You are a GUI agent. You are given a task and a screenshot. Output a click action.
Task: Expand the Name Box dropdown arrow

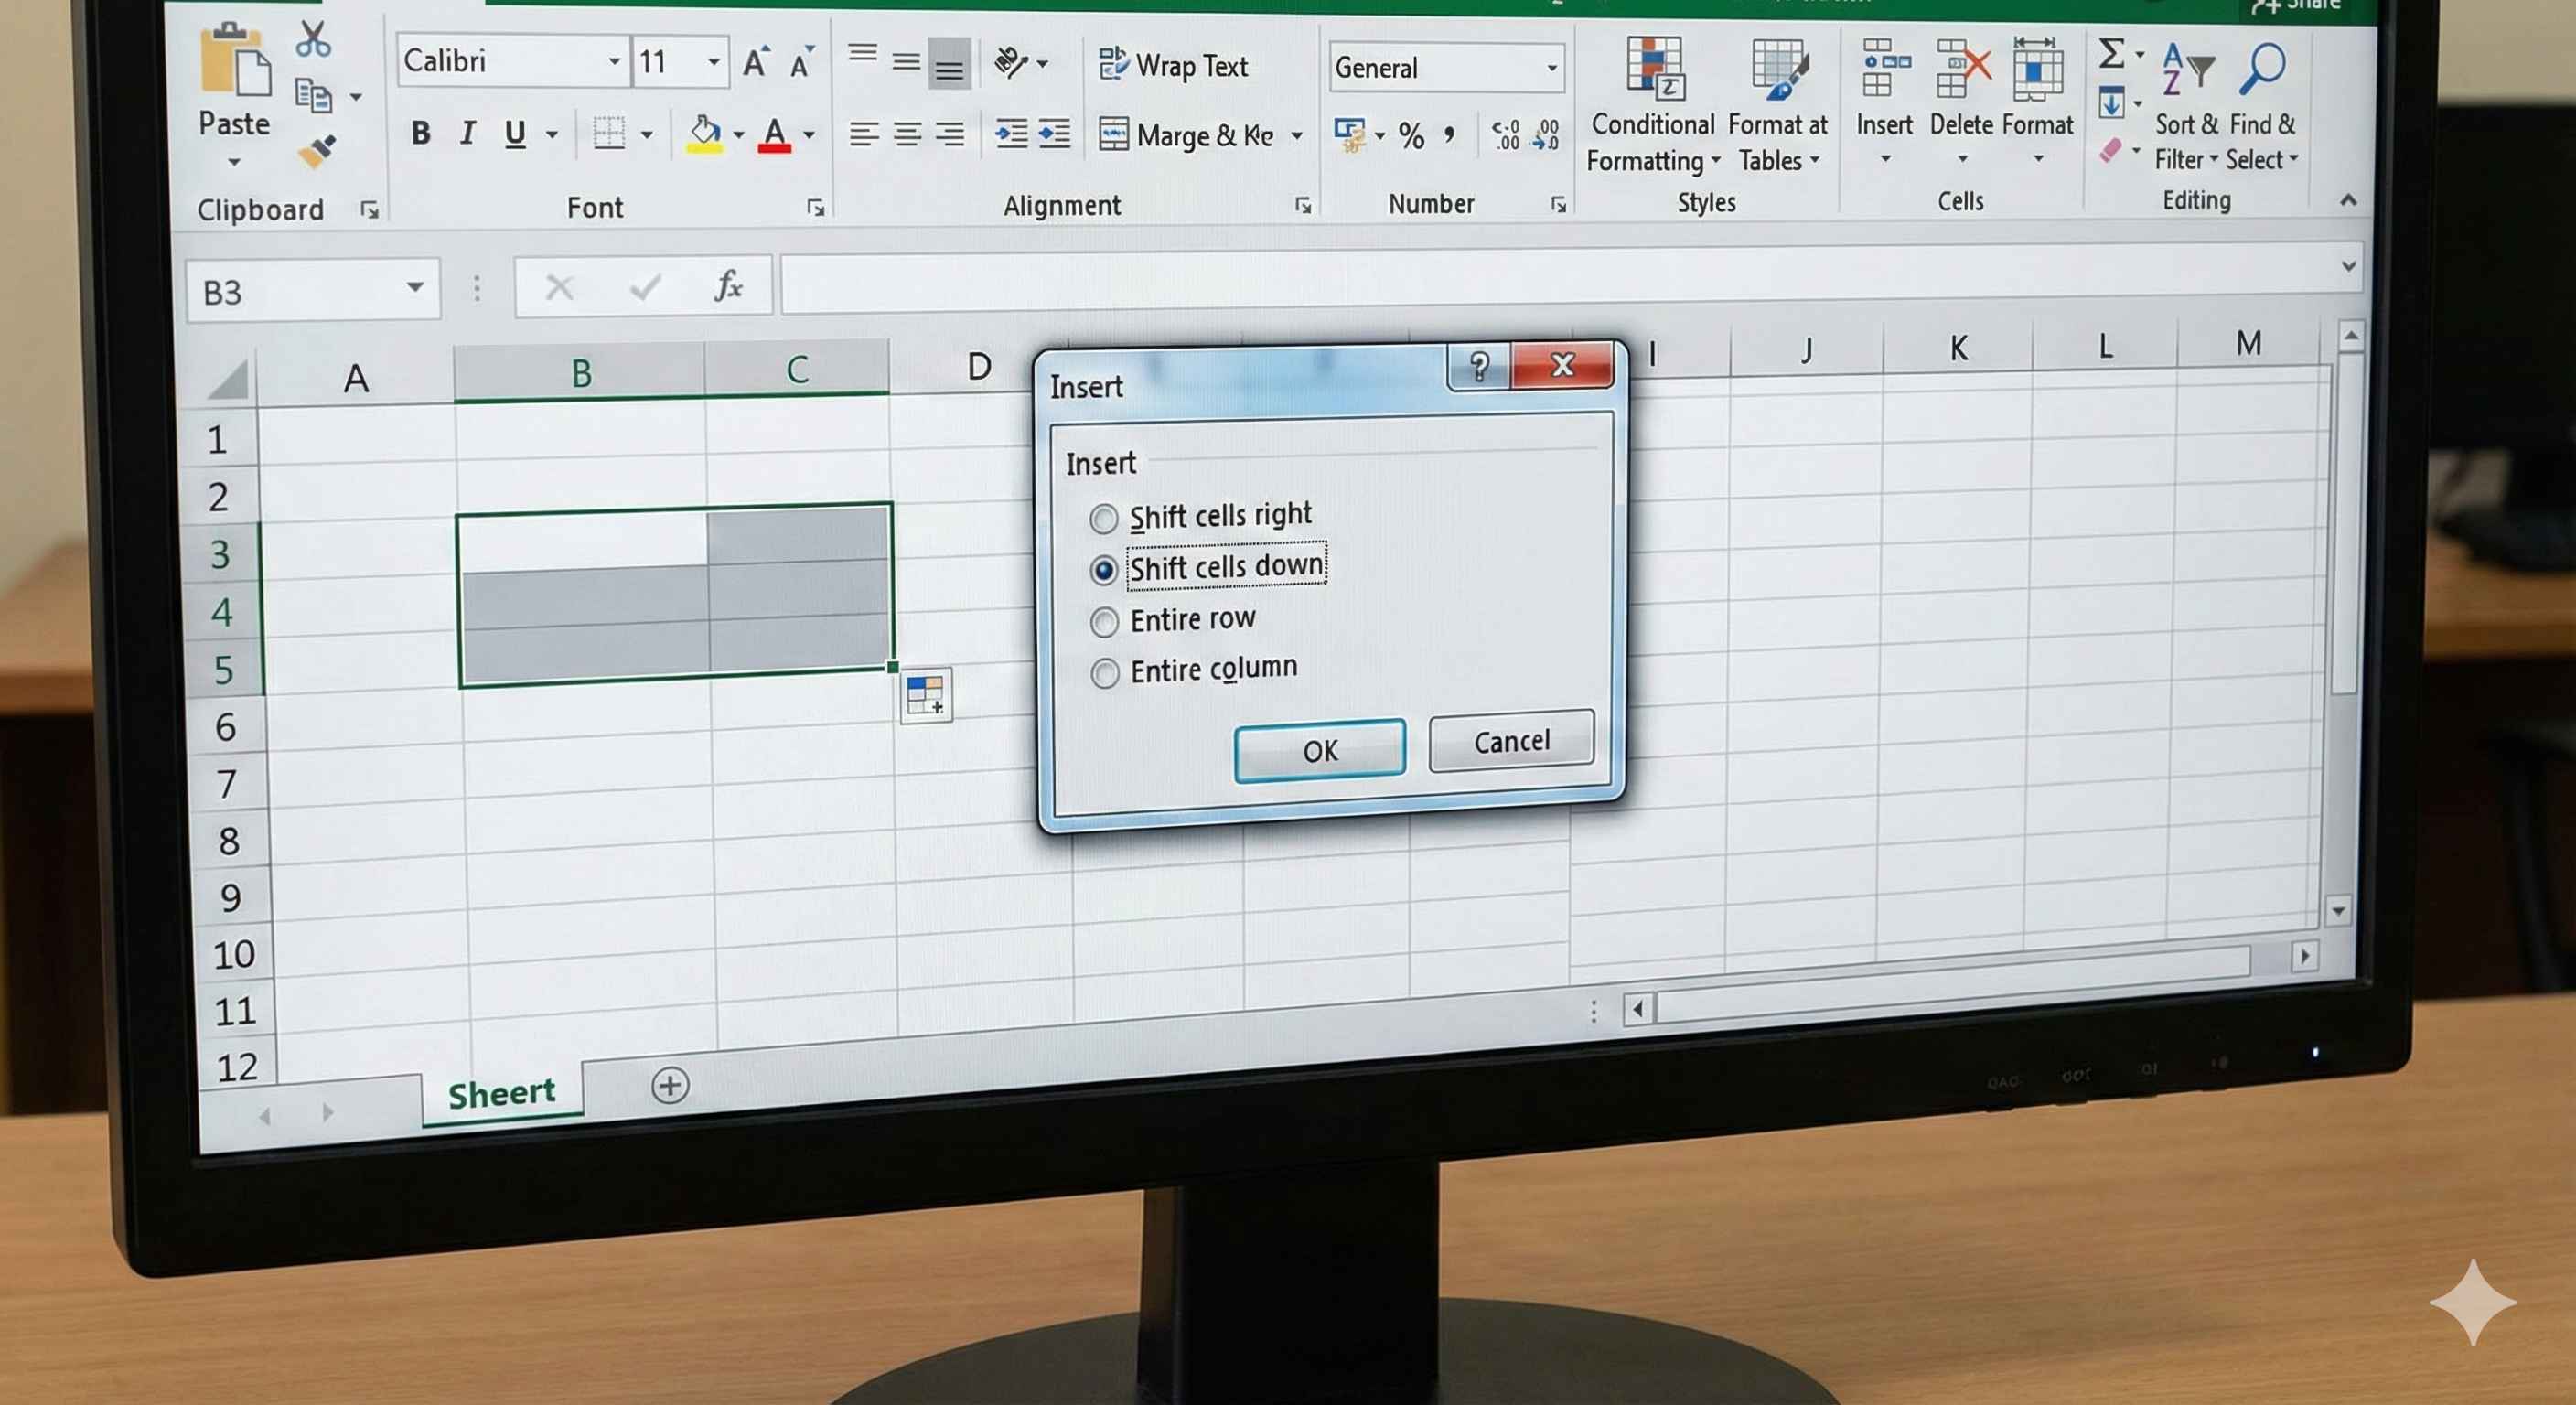tap(414, 288)
